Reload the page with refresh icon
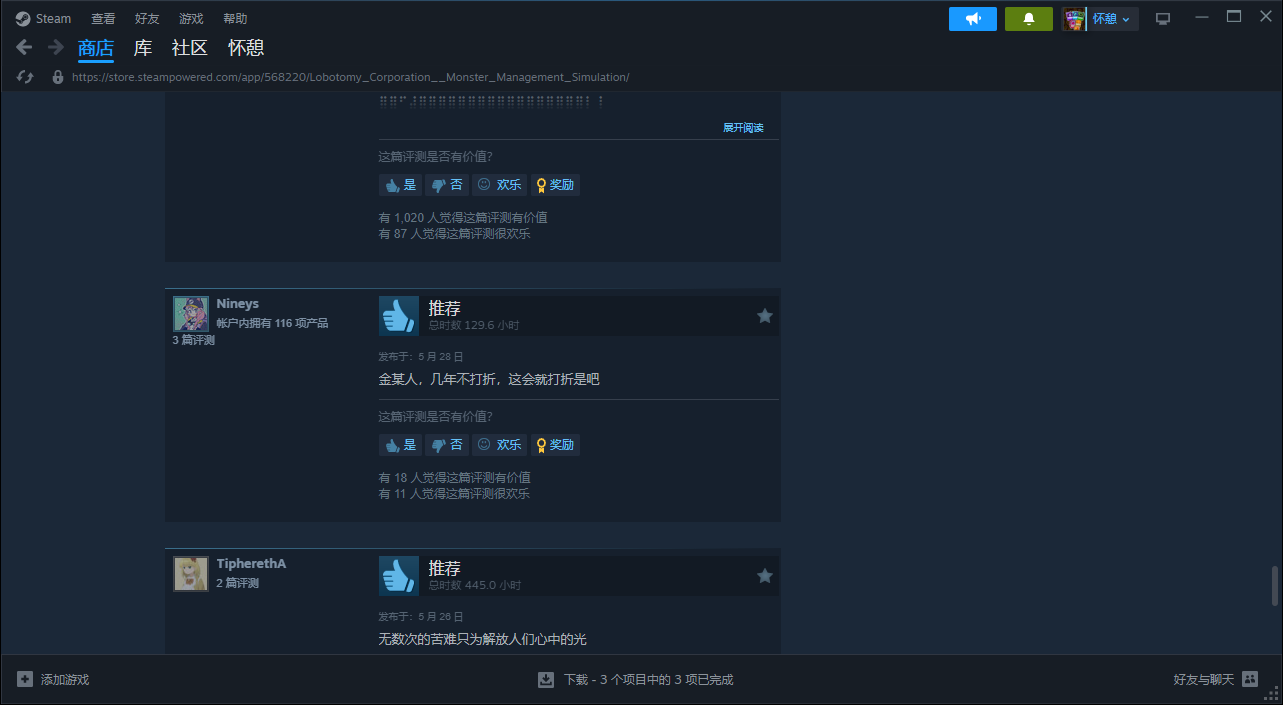The image size is (1283, 705). click(x=26, y=77)
